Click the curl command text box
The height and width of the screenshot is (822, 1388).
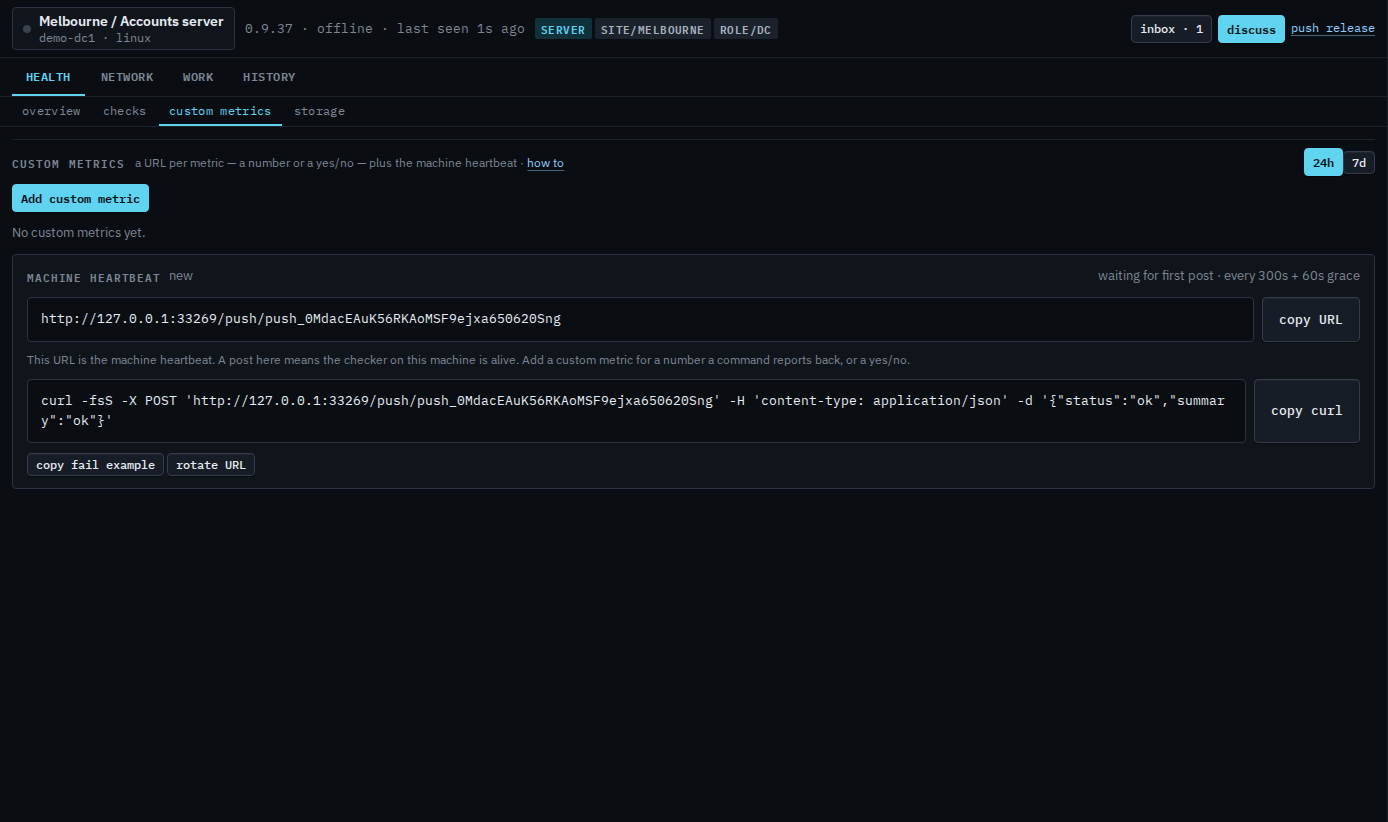point(636,410)
